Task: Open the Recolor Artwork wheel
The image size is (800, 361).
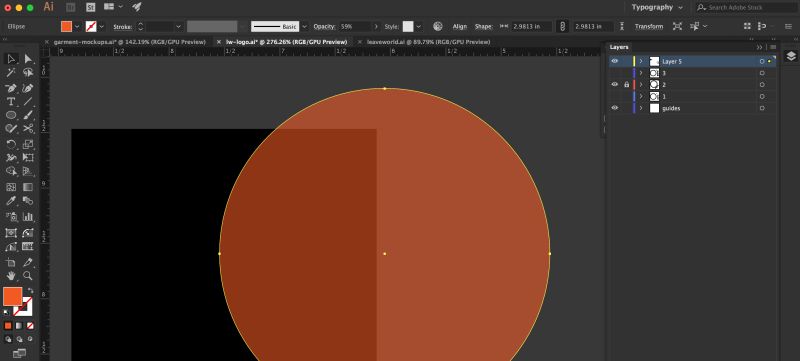Action: point(437,27)
